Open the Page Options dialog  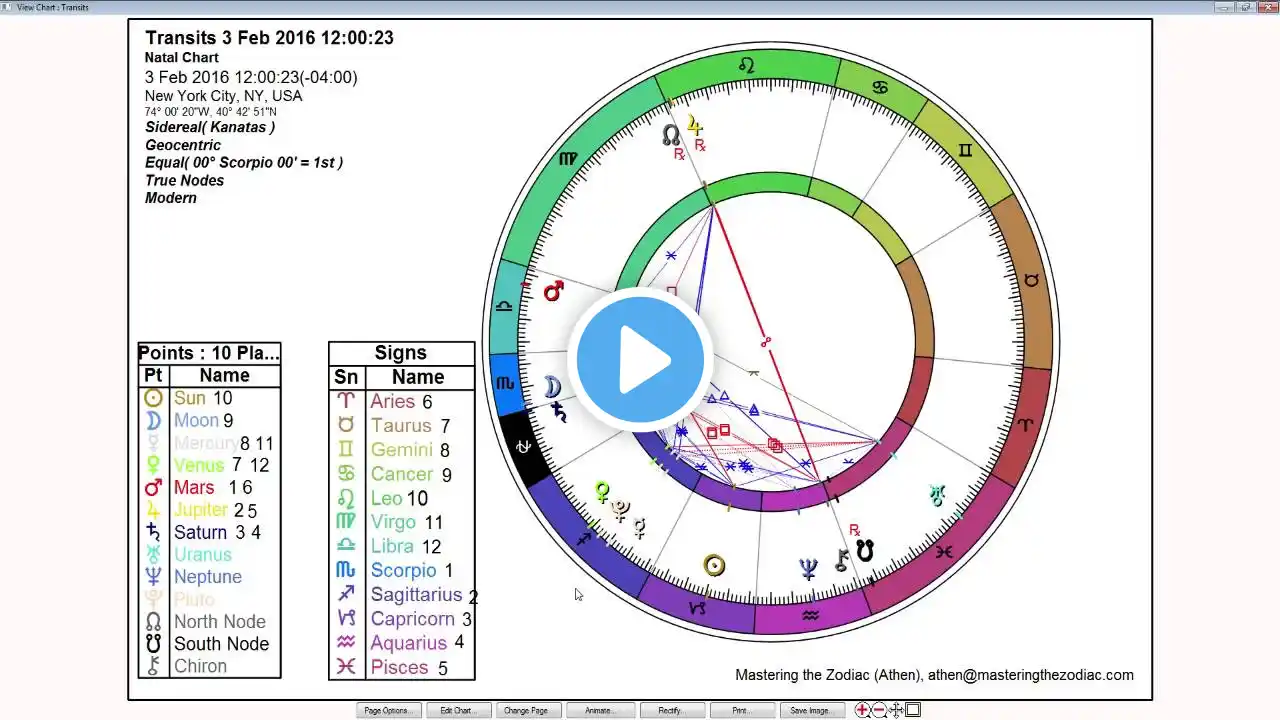pos(387,711)
